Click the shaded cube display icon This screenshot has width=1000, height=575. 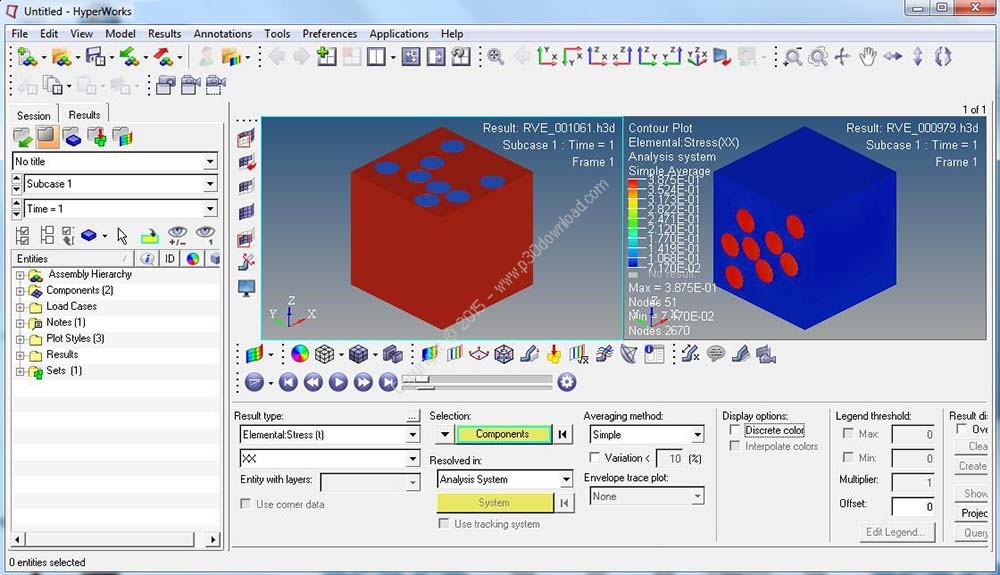(x=358, y=354)
